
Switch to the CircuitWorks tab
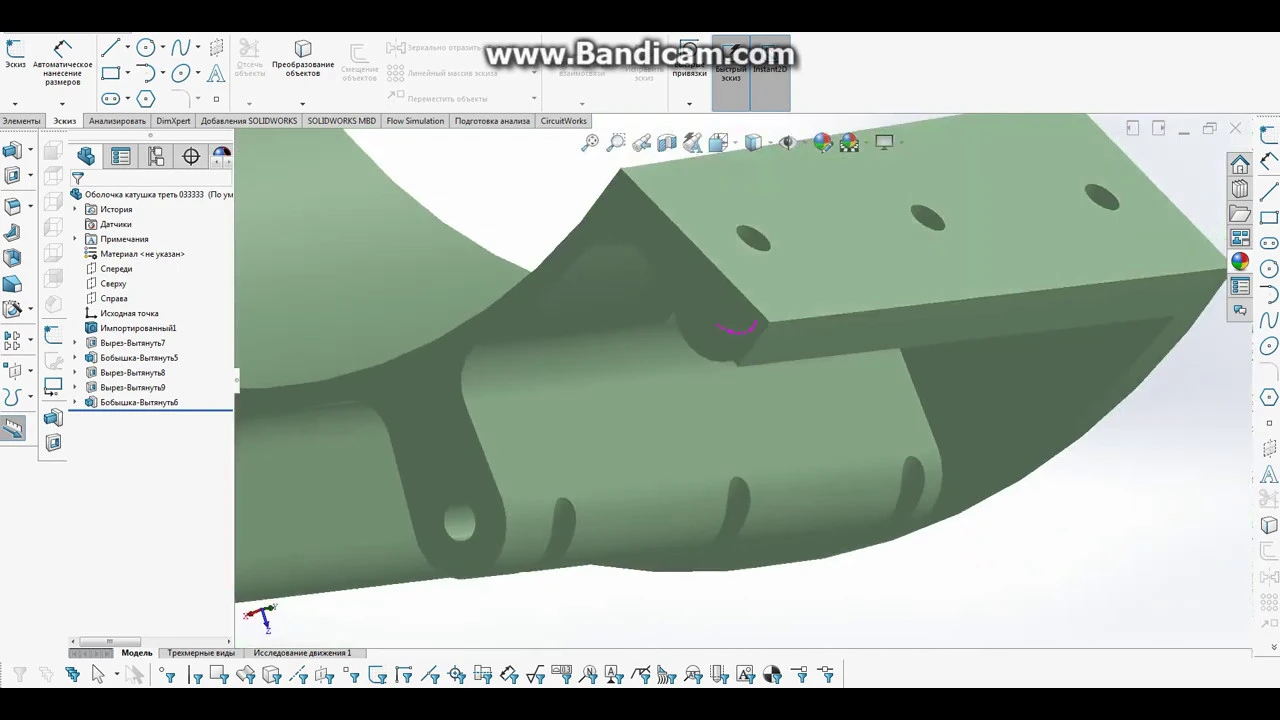click(x=564, y=121)
